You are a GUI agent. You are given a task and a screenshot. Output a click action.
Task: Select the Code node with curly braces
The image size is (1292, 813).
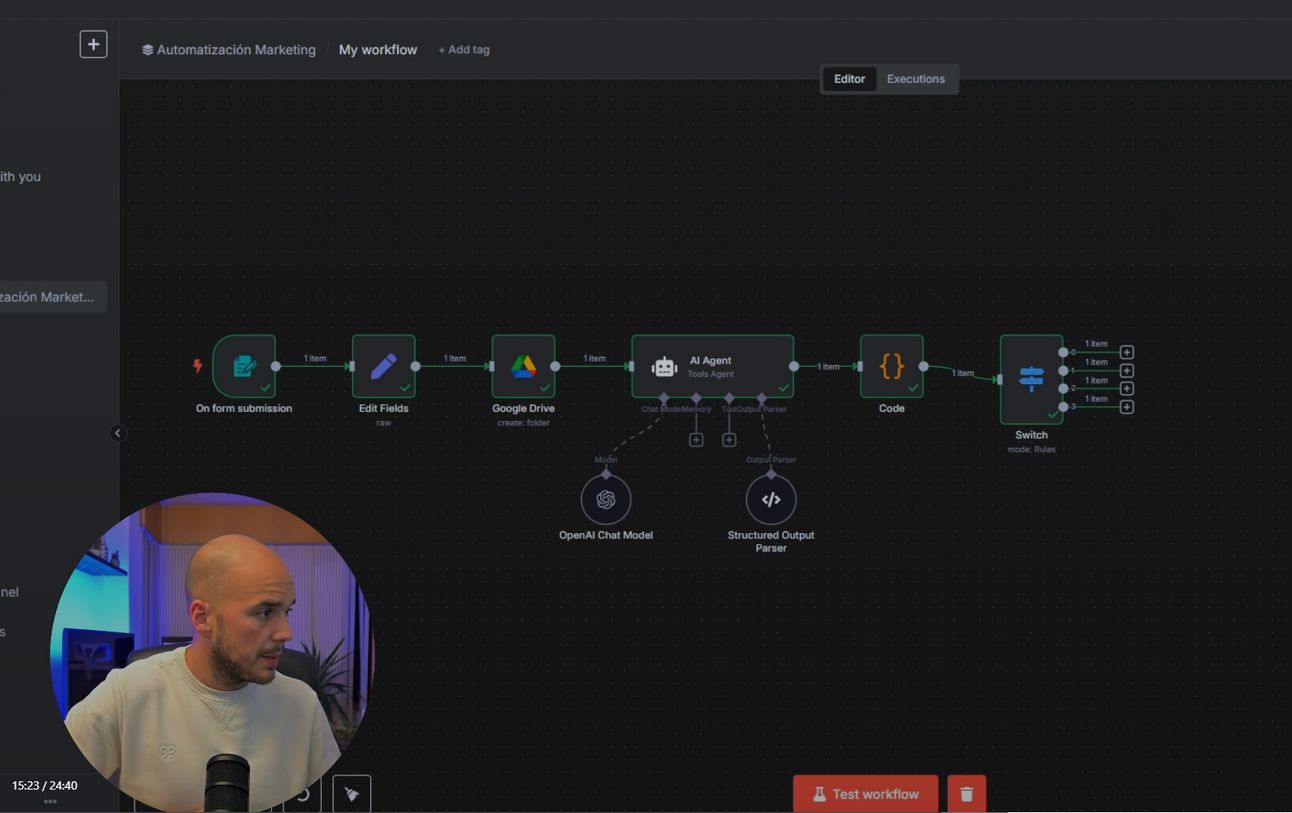(x=891, y=366)
